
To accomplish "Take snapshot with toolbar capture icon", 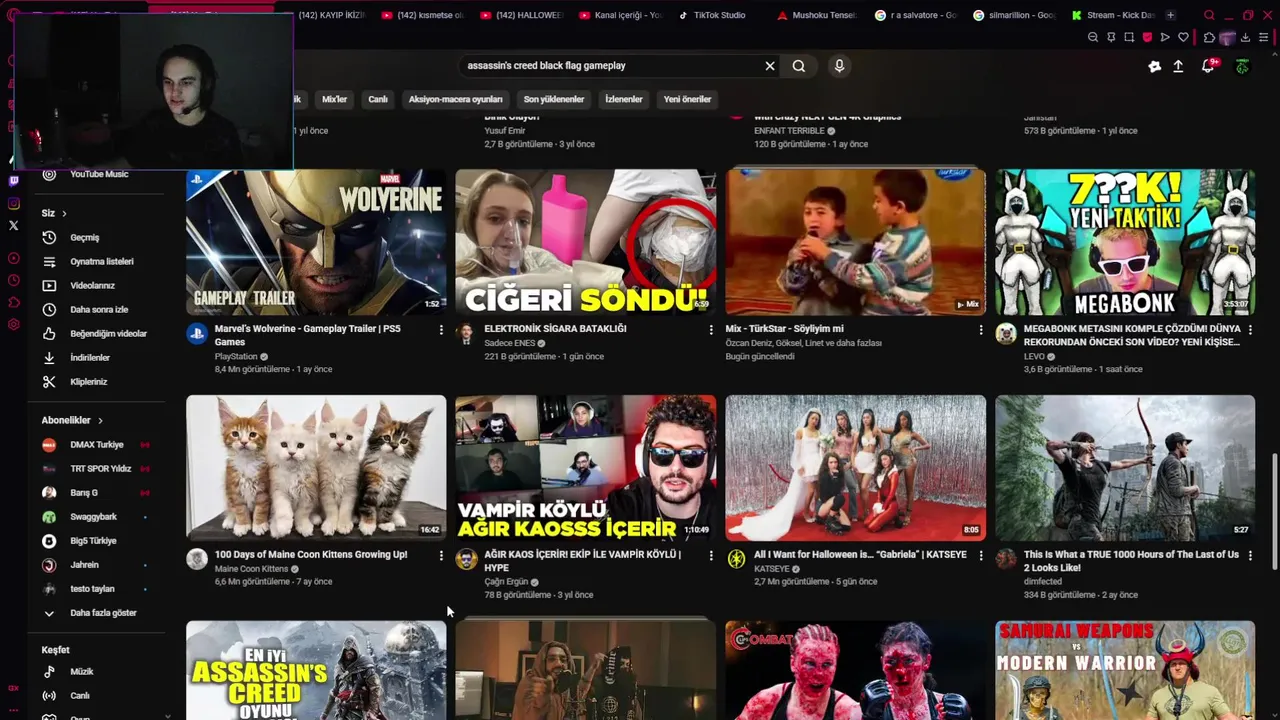I will coord(1129,38).
